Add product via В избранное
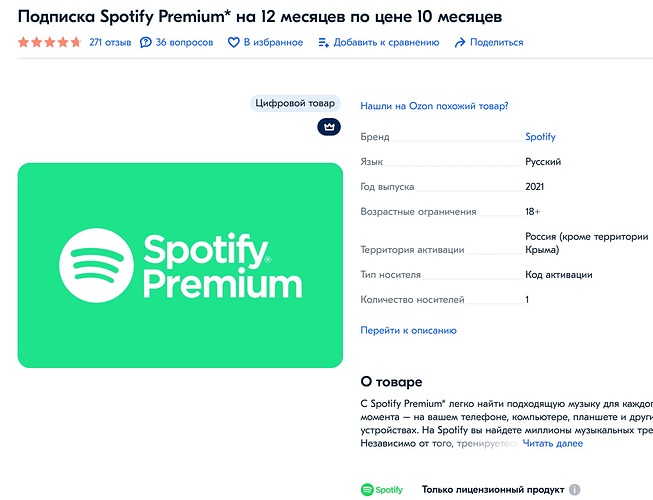 click(273, 42)
